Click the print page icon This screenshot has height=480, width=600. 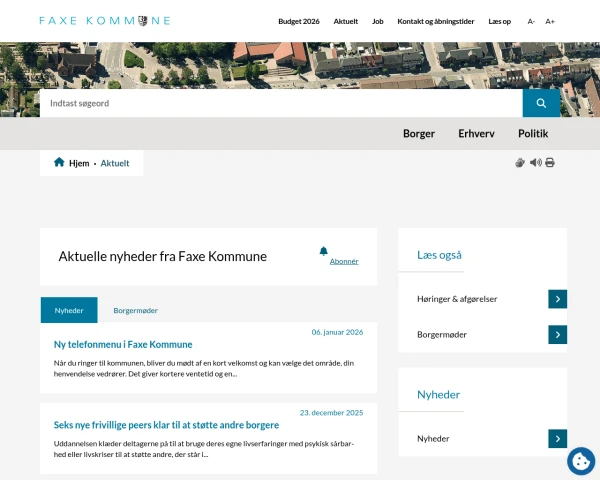click(x=550, y=163)
